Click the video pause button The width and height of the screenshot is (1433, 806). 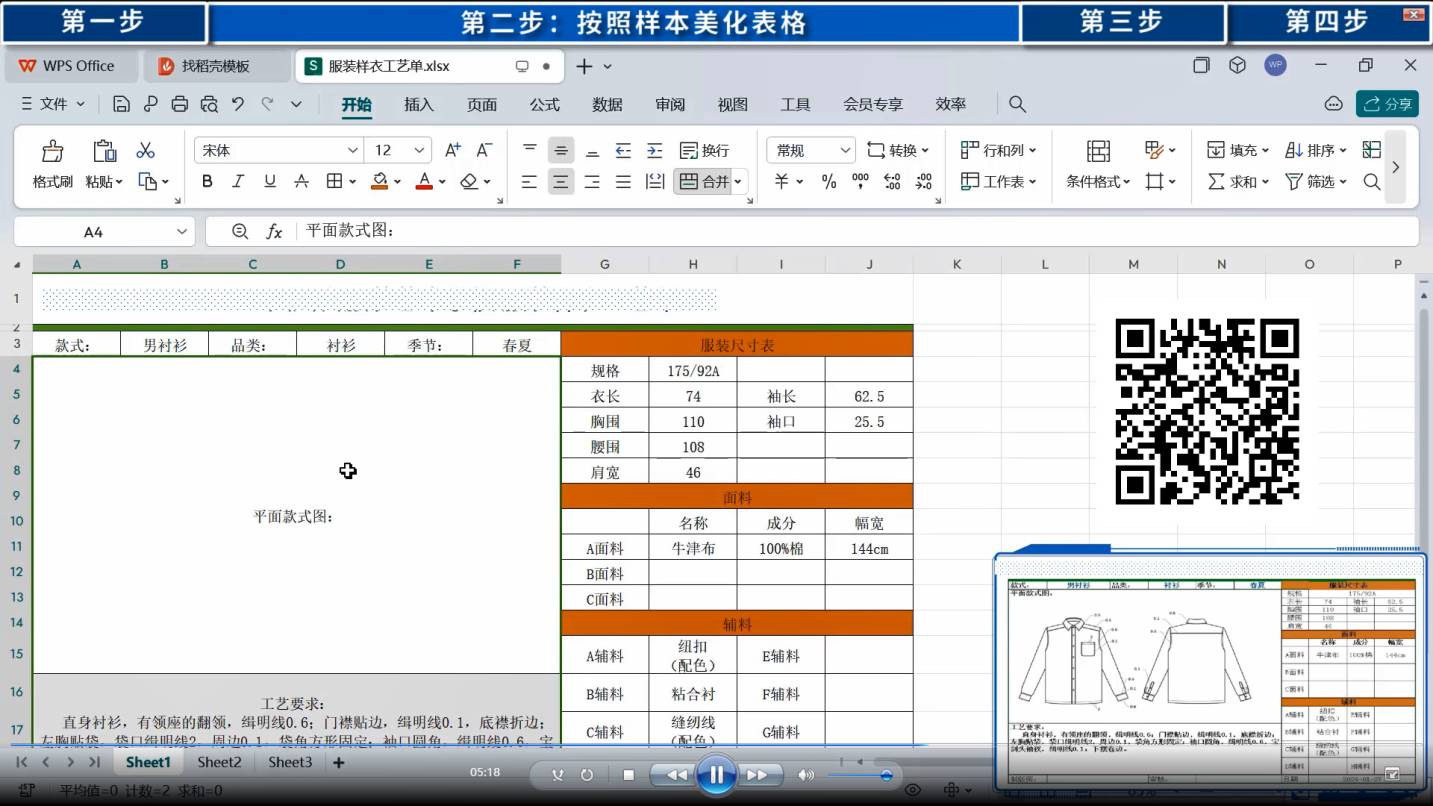pyautogui.click(x=716, y=775)
